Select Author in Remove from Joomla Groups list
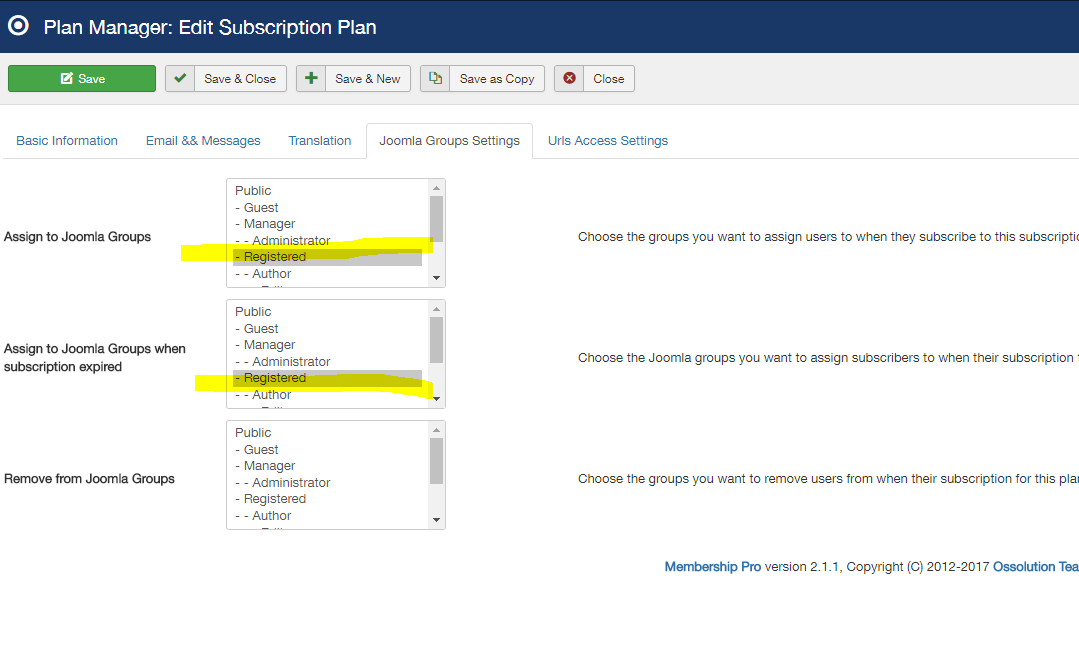This screenshot has height=655, width=1079. [x=328, y=515]
